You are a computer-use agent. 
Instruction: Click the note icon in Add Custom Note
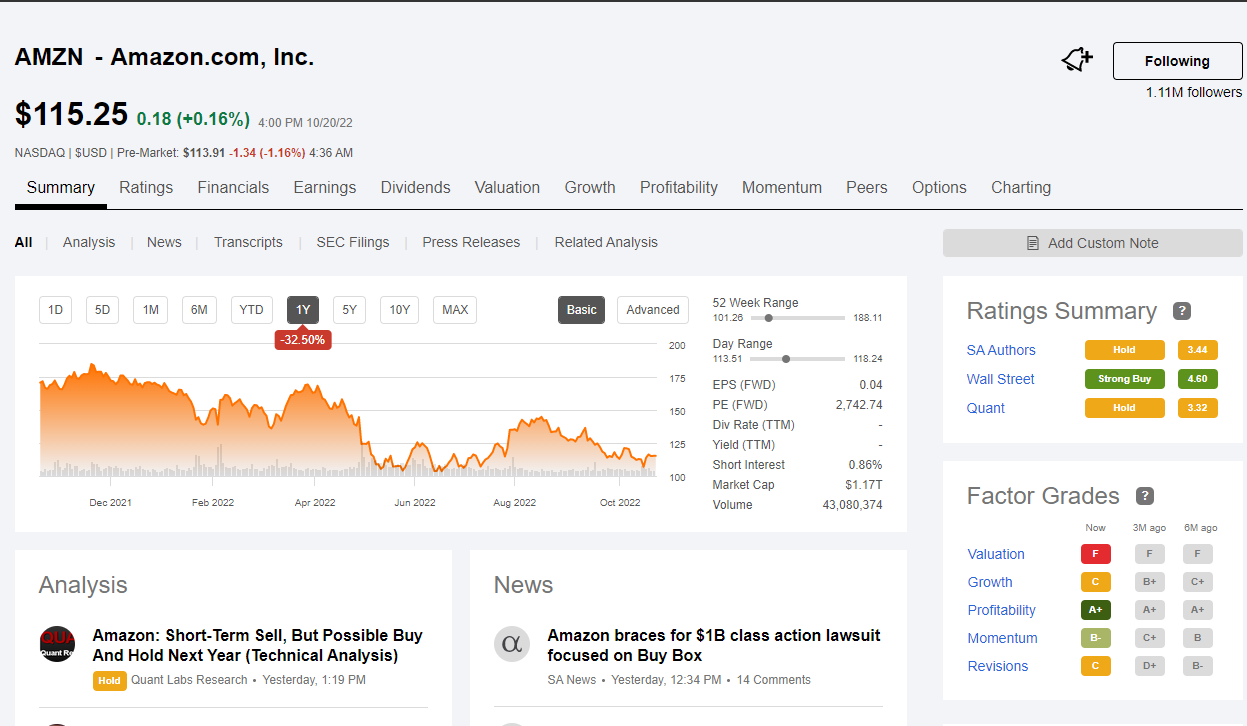click(x=1033, y=243)
